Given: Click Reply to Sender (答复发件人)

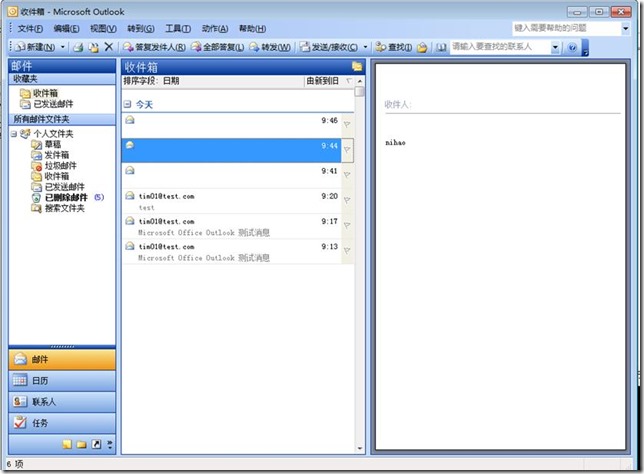Looking at the screenshot, I should click(x=154, y=47).
